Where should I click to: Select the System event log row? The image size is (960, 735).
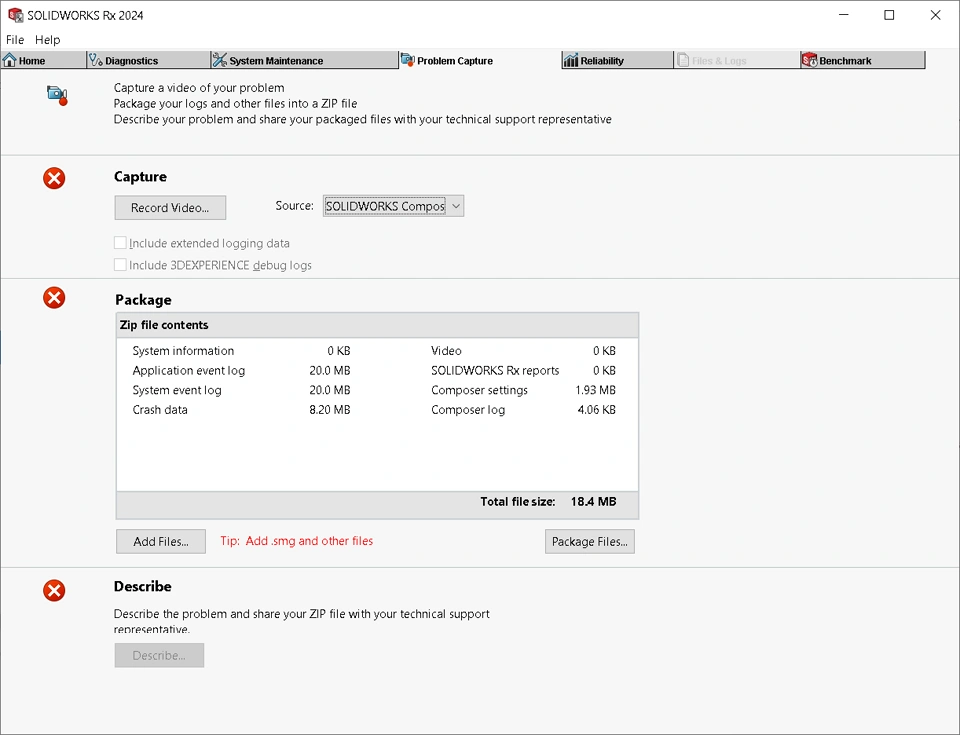click(242, 390)
